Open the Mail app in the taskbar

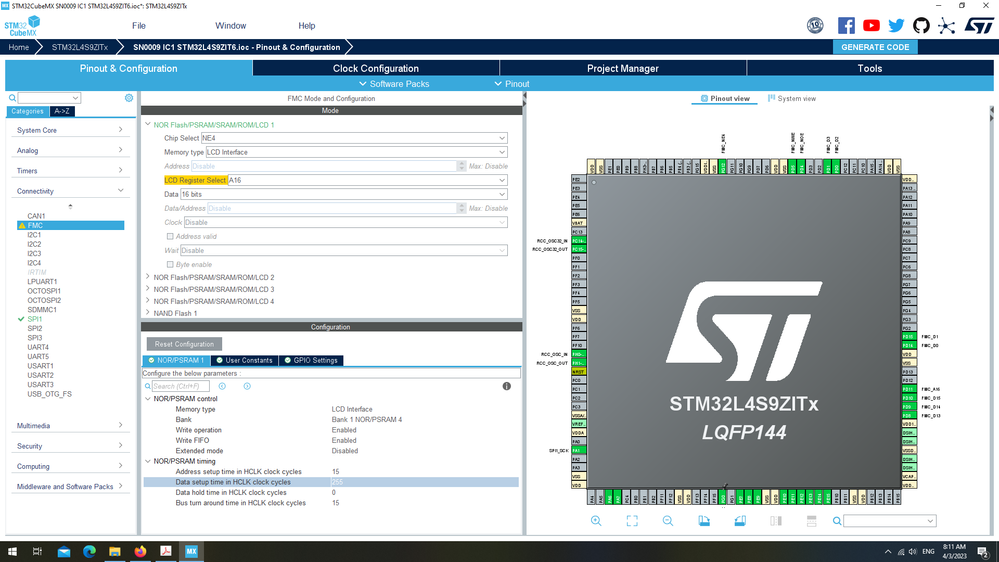(64, 552)
